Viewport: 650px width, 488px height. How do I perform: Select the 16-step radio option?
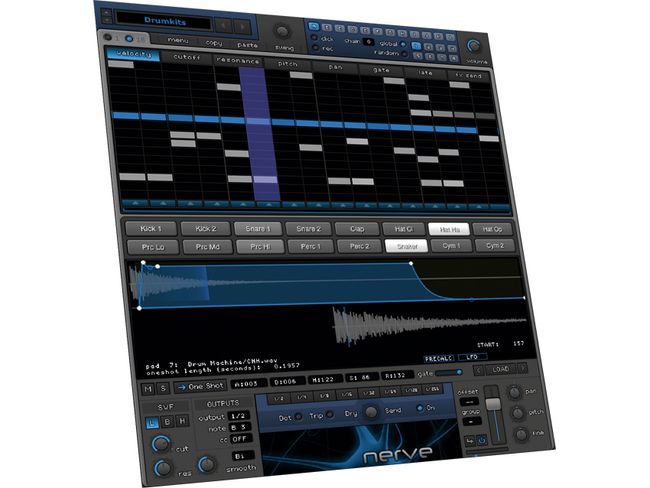[x=129, y=39]
